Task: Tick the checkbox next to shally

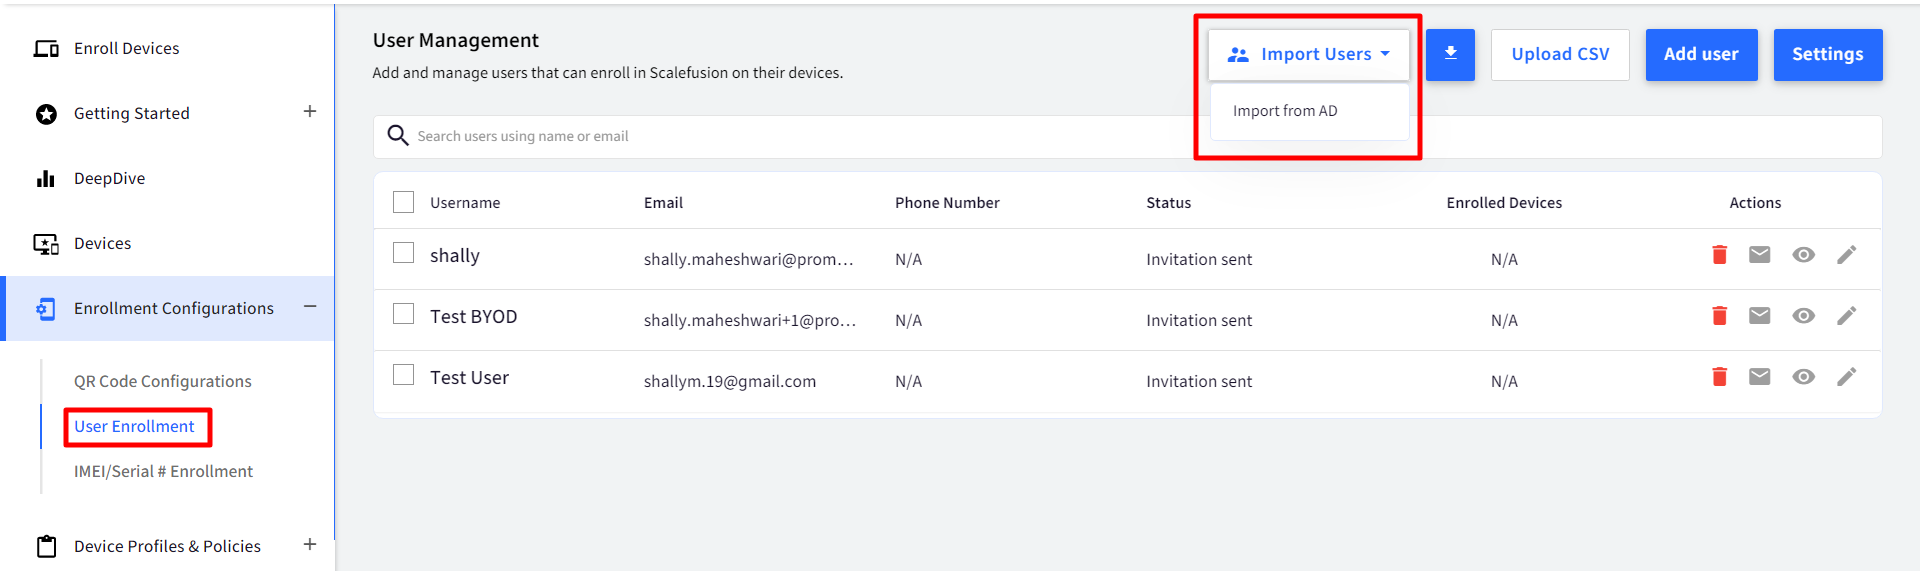Action: click(x=404, y=253)
